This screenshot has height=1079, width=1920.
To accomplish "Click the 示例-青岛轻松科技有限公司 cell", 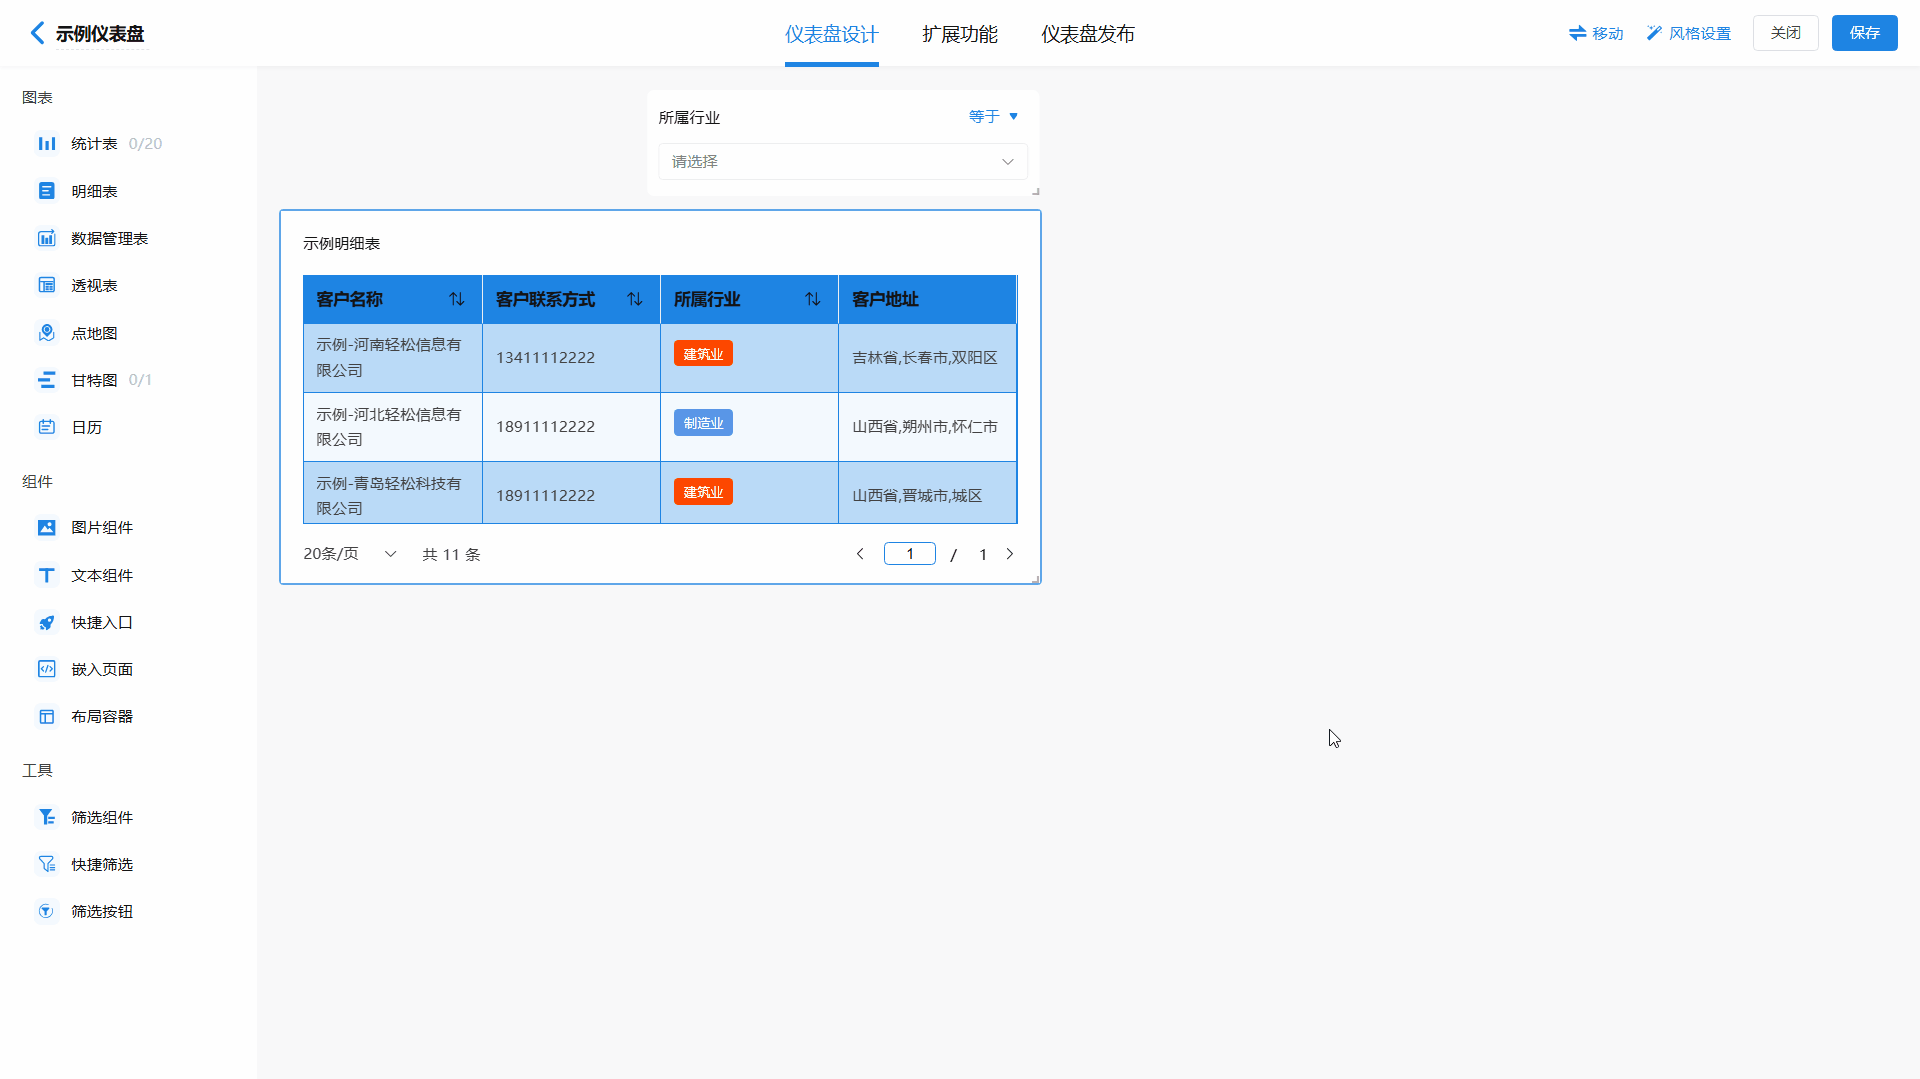I will [x=393, y=493].
